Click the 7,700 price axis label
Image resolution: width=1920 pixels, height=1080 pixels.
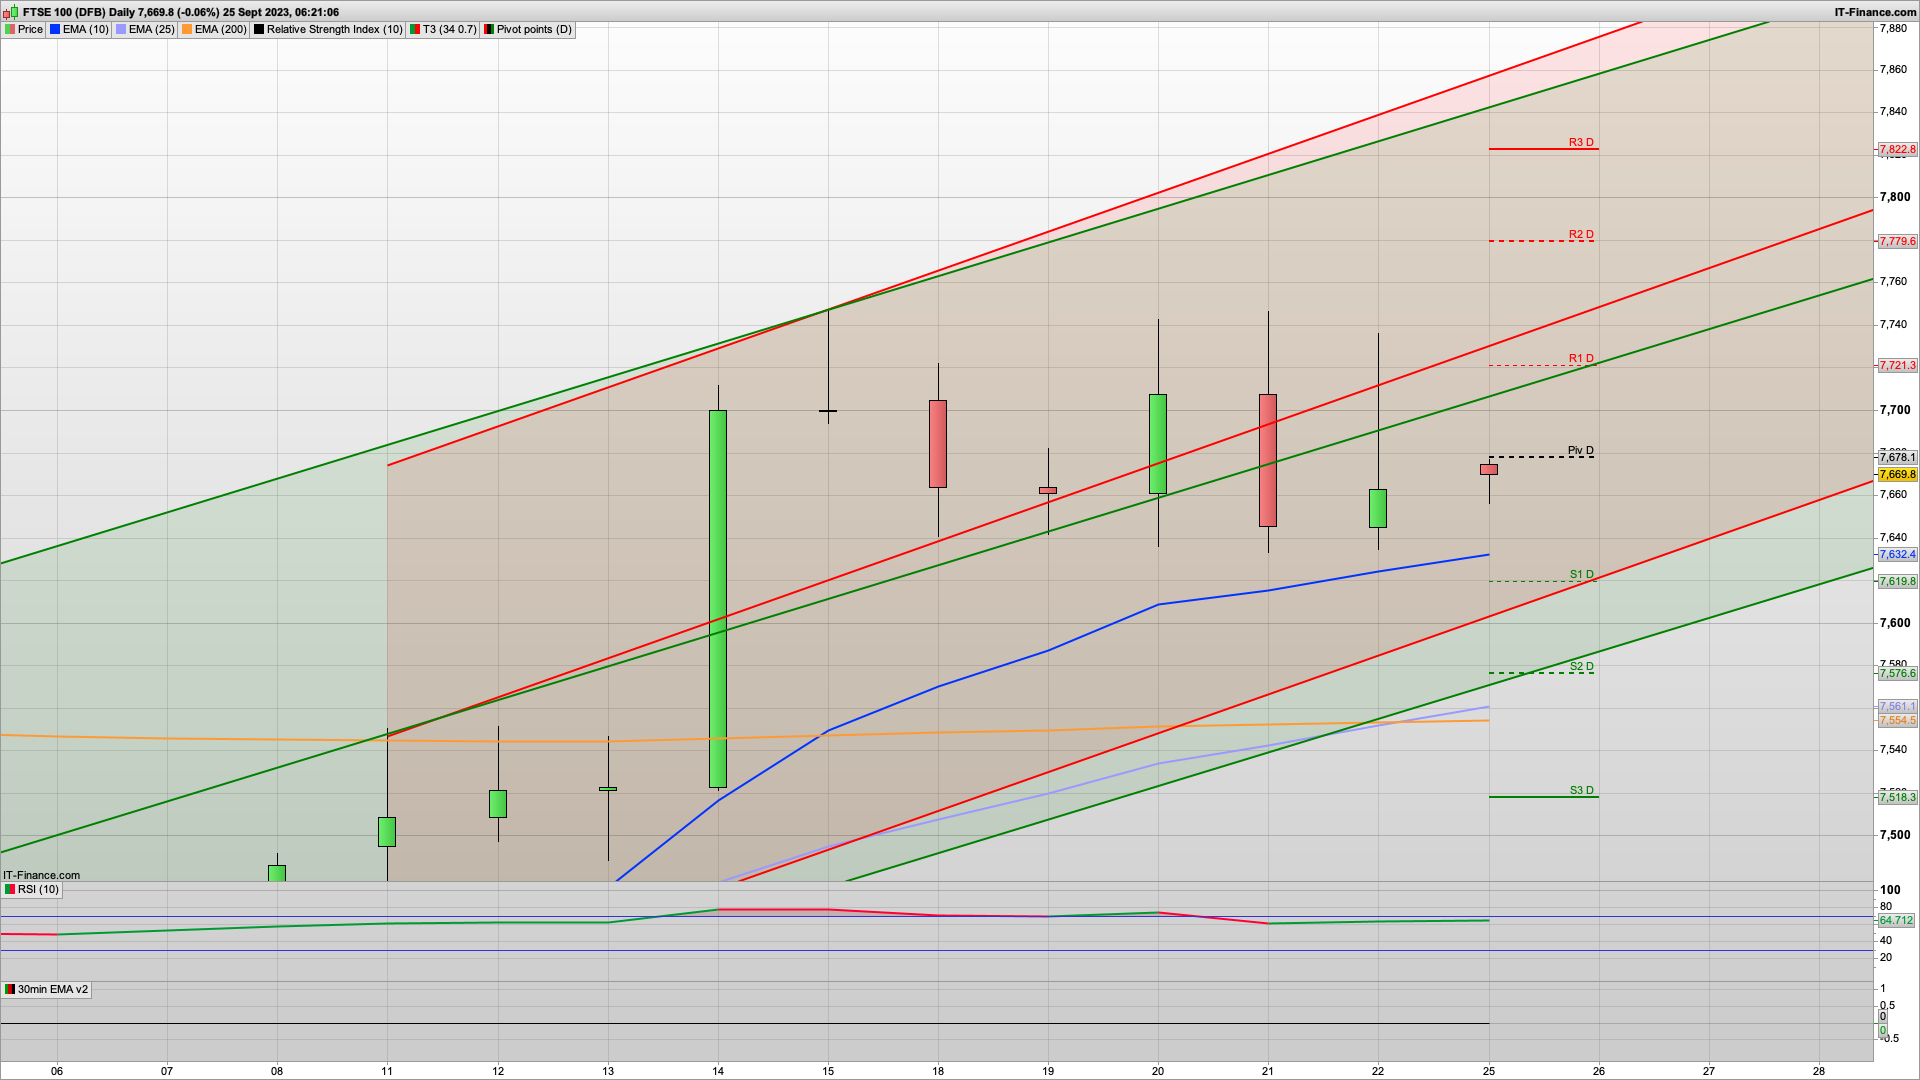click(1895, 410)
